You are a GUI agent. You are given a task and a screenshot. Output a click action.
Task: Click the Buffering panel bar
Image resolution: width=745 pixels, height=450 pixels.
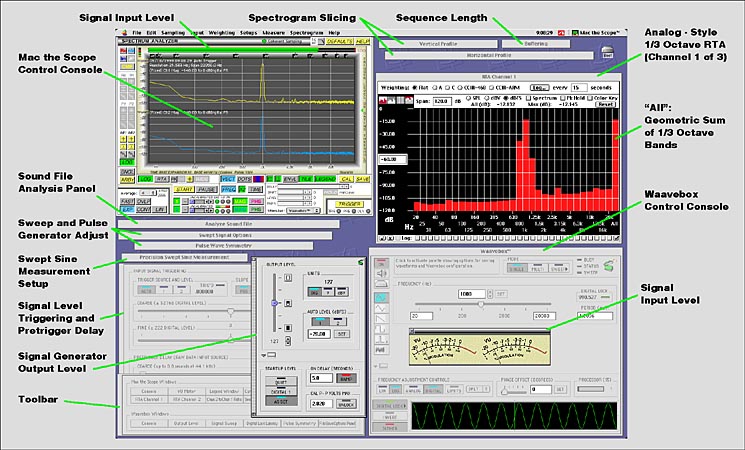coord(536,44)
